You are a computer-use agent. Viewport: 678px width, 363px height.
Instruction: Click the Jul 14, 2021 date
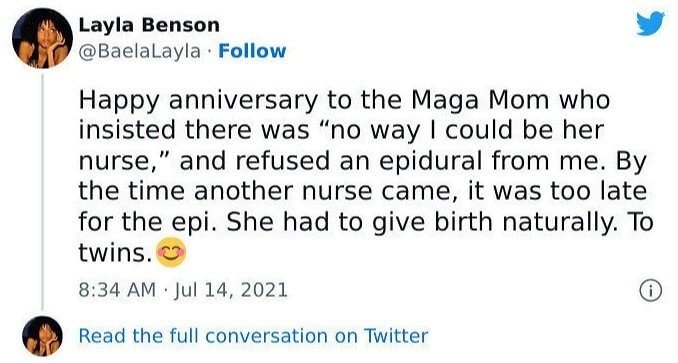tap(230, 290)
